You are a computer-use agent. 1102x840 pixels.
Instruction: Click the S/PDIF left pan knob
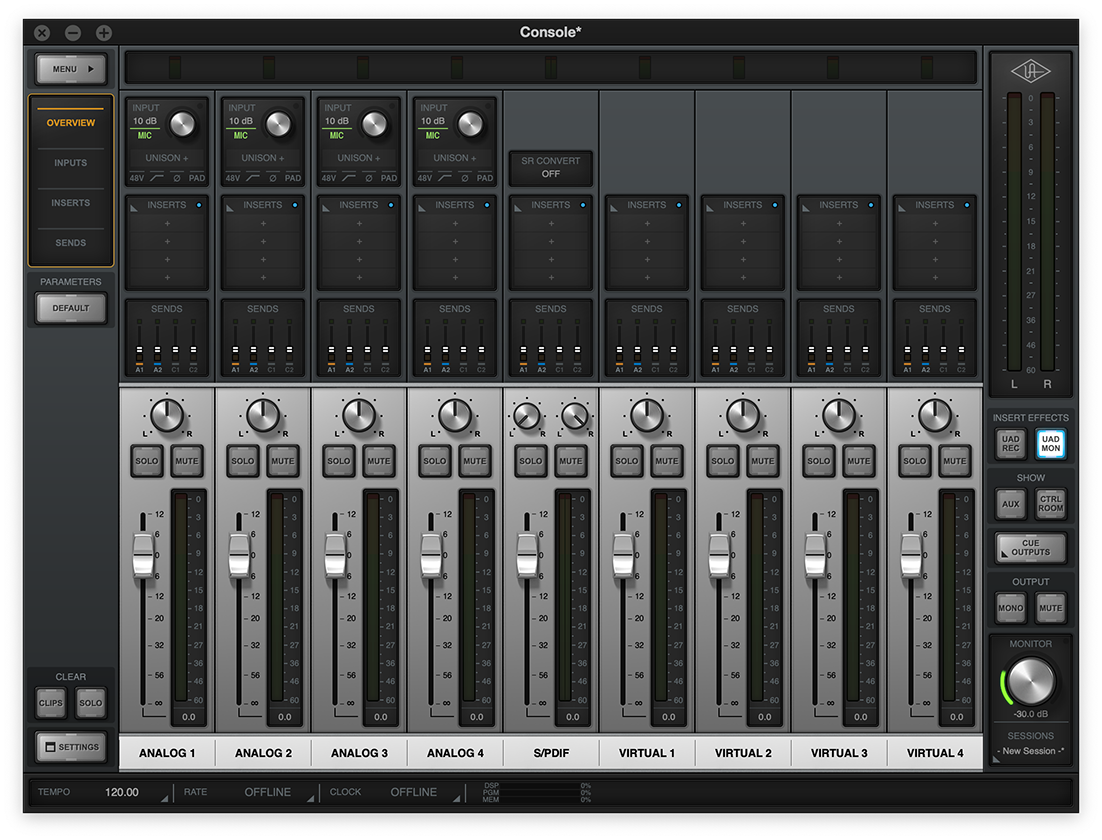pos(526,416)
